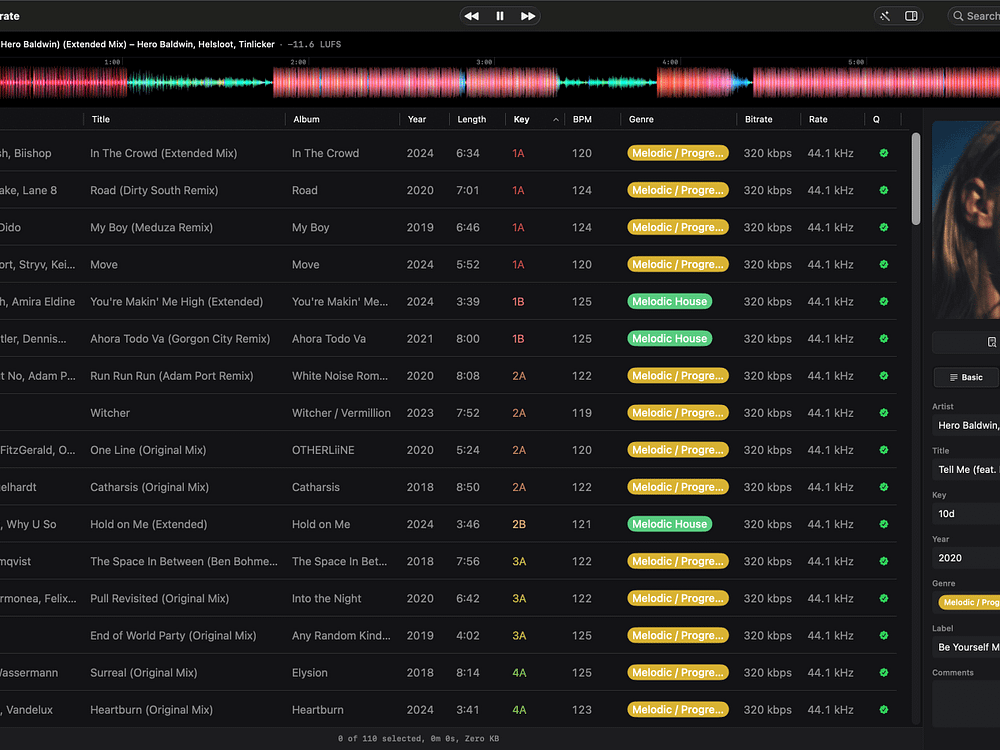Sort by the Length column

point(471,119)
